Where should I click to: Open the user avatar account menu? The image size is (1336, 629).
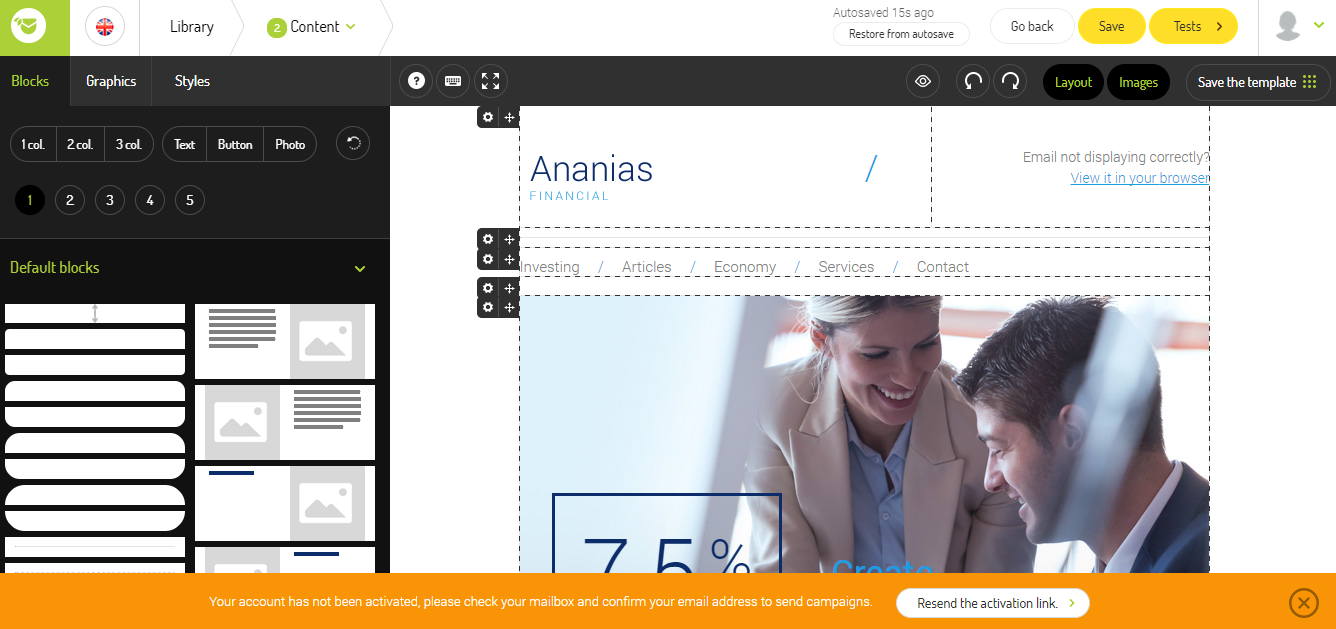pyautogui.click(x=1299, y=27)
